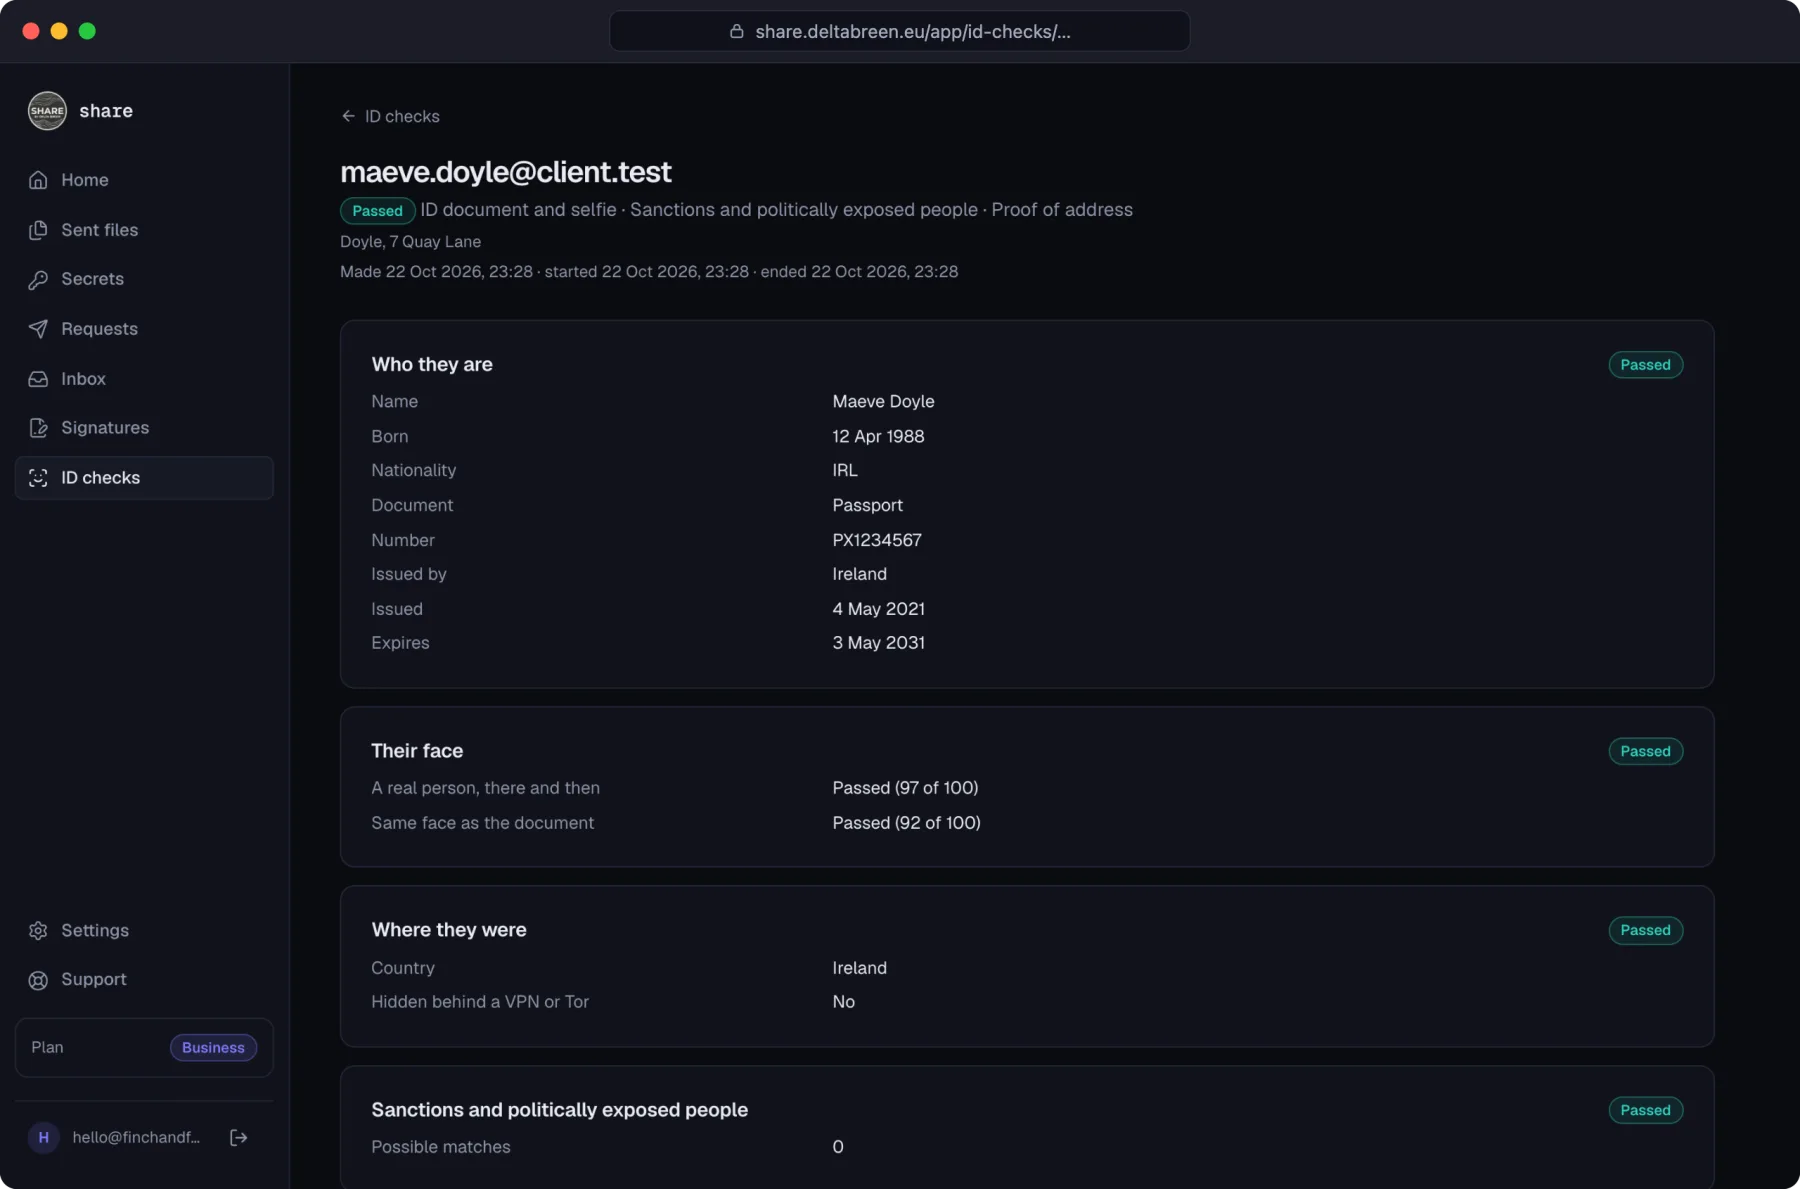
Task: Click the back arrow beside ID checks
Action: pos(348,116)
